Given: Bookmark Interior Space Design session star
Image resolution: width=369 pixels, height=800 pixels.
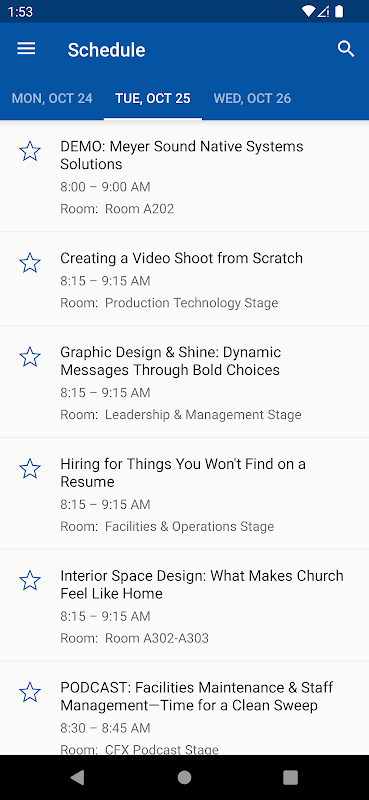Looking at the screenshot, I should [x=30, y=581].
